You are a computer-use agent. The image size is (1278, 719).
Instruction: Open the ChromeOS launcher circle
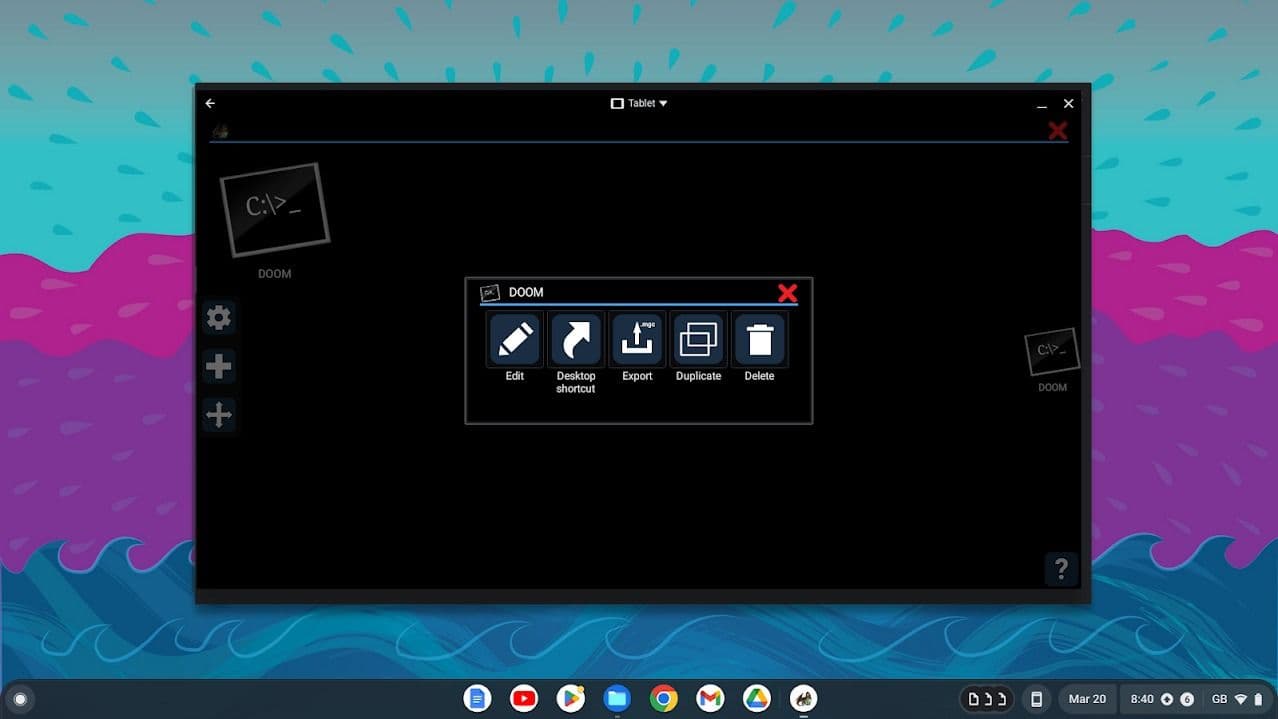coord(21,698)
